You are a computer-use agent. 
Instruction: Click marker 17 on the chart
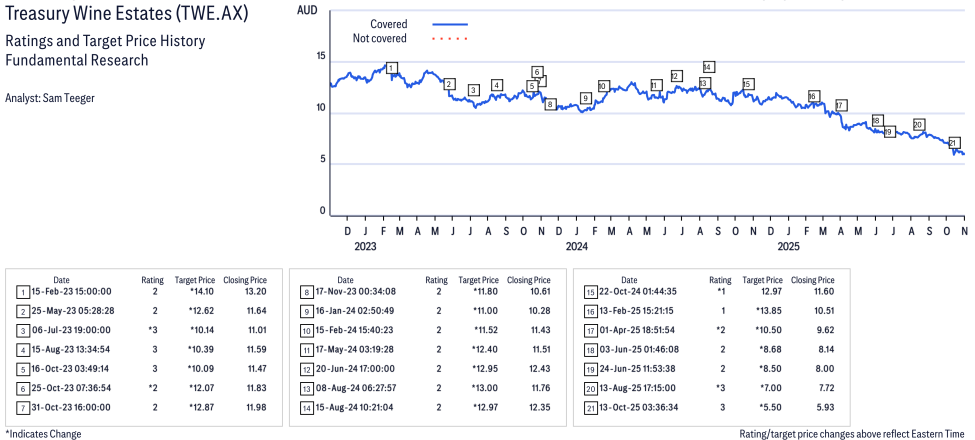tap(841, 105)
